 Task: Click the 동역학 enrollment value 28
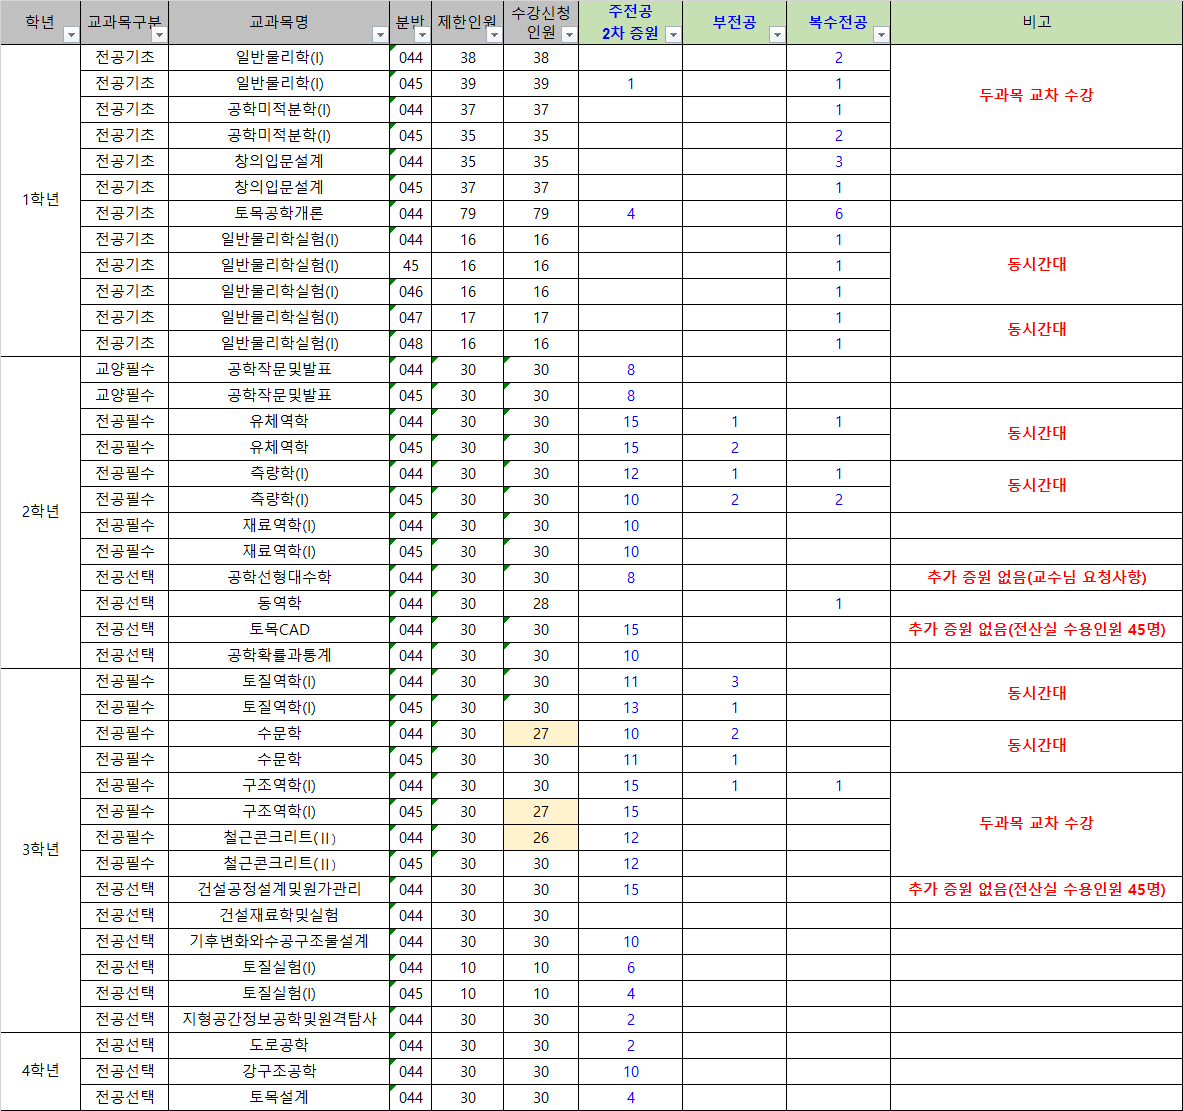(541, 603)
